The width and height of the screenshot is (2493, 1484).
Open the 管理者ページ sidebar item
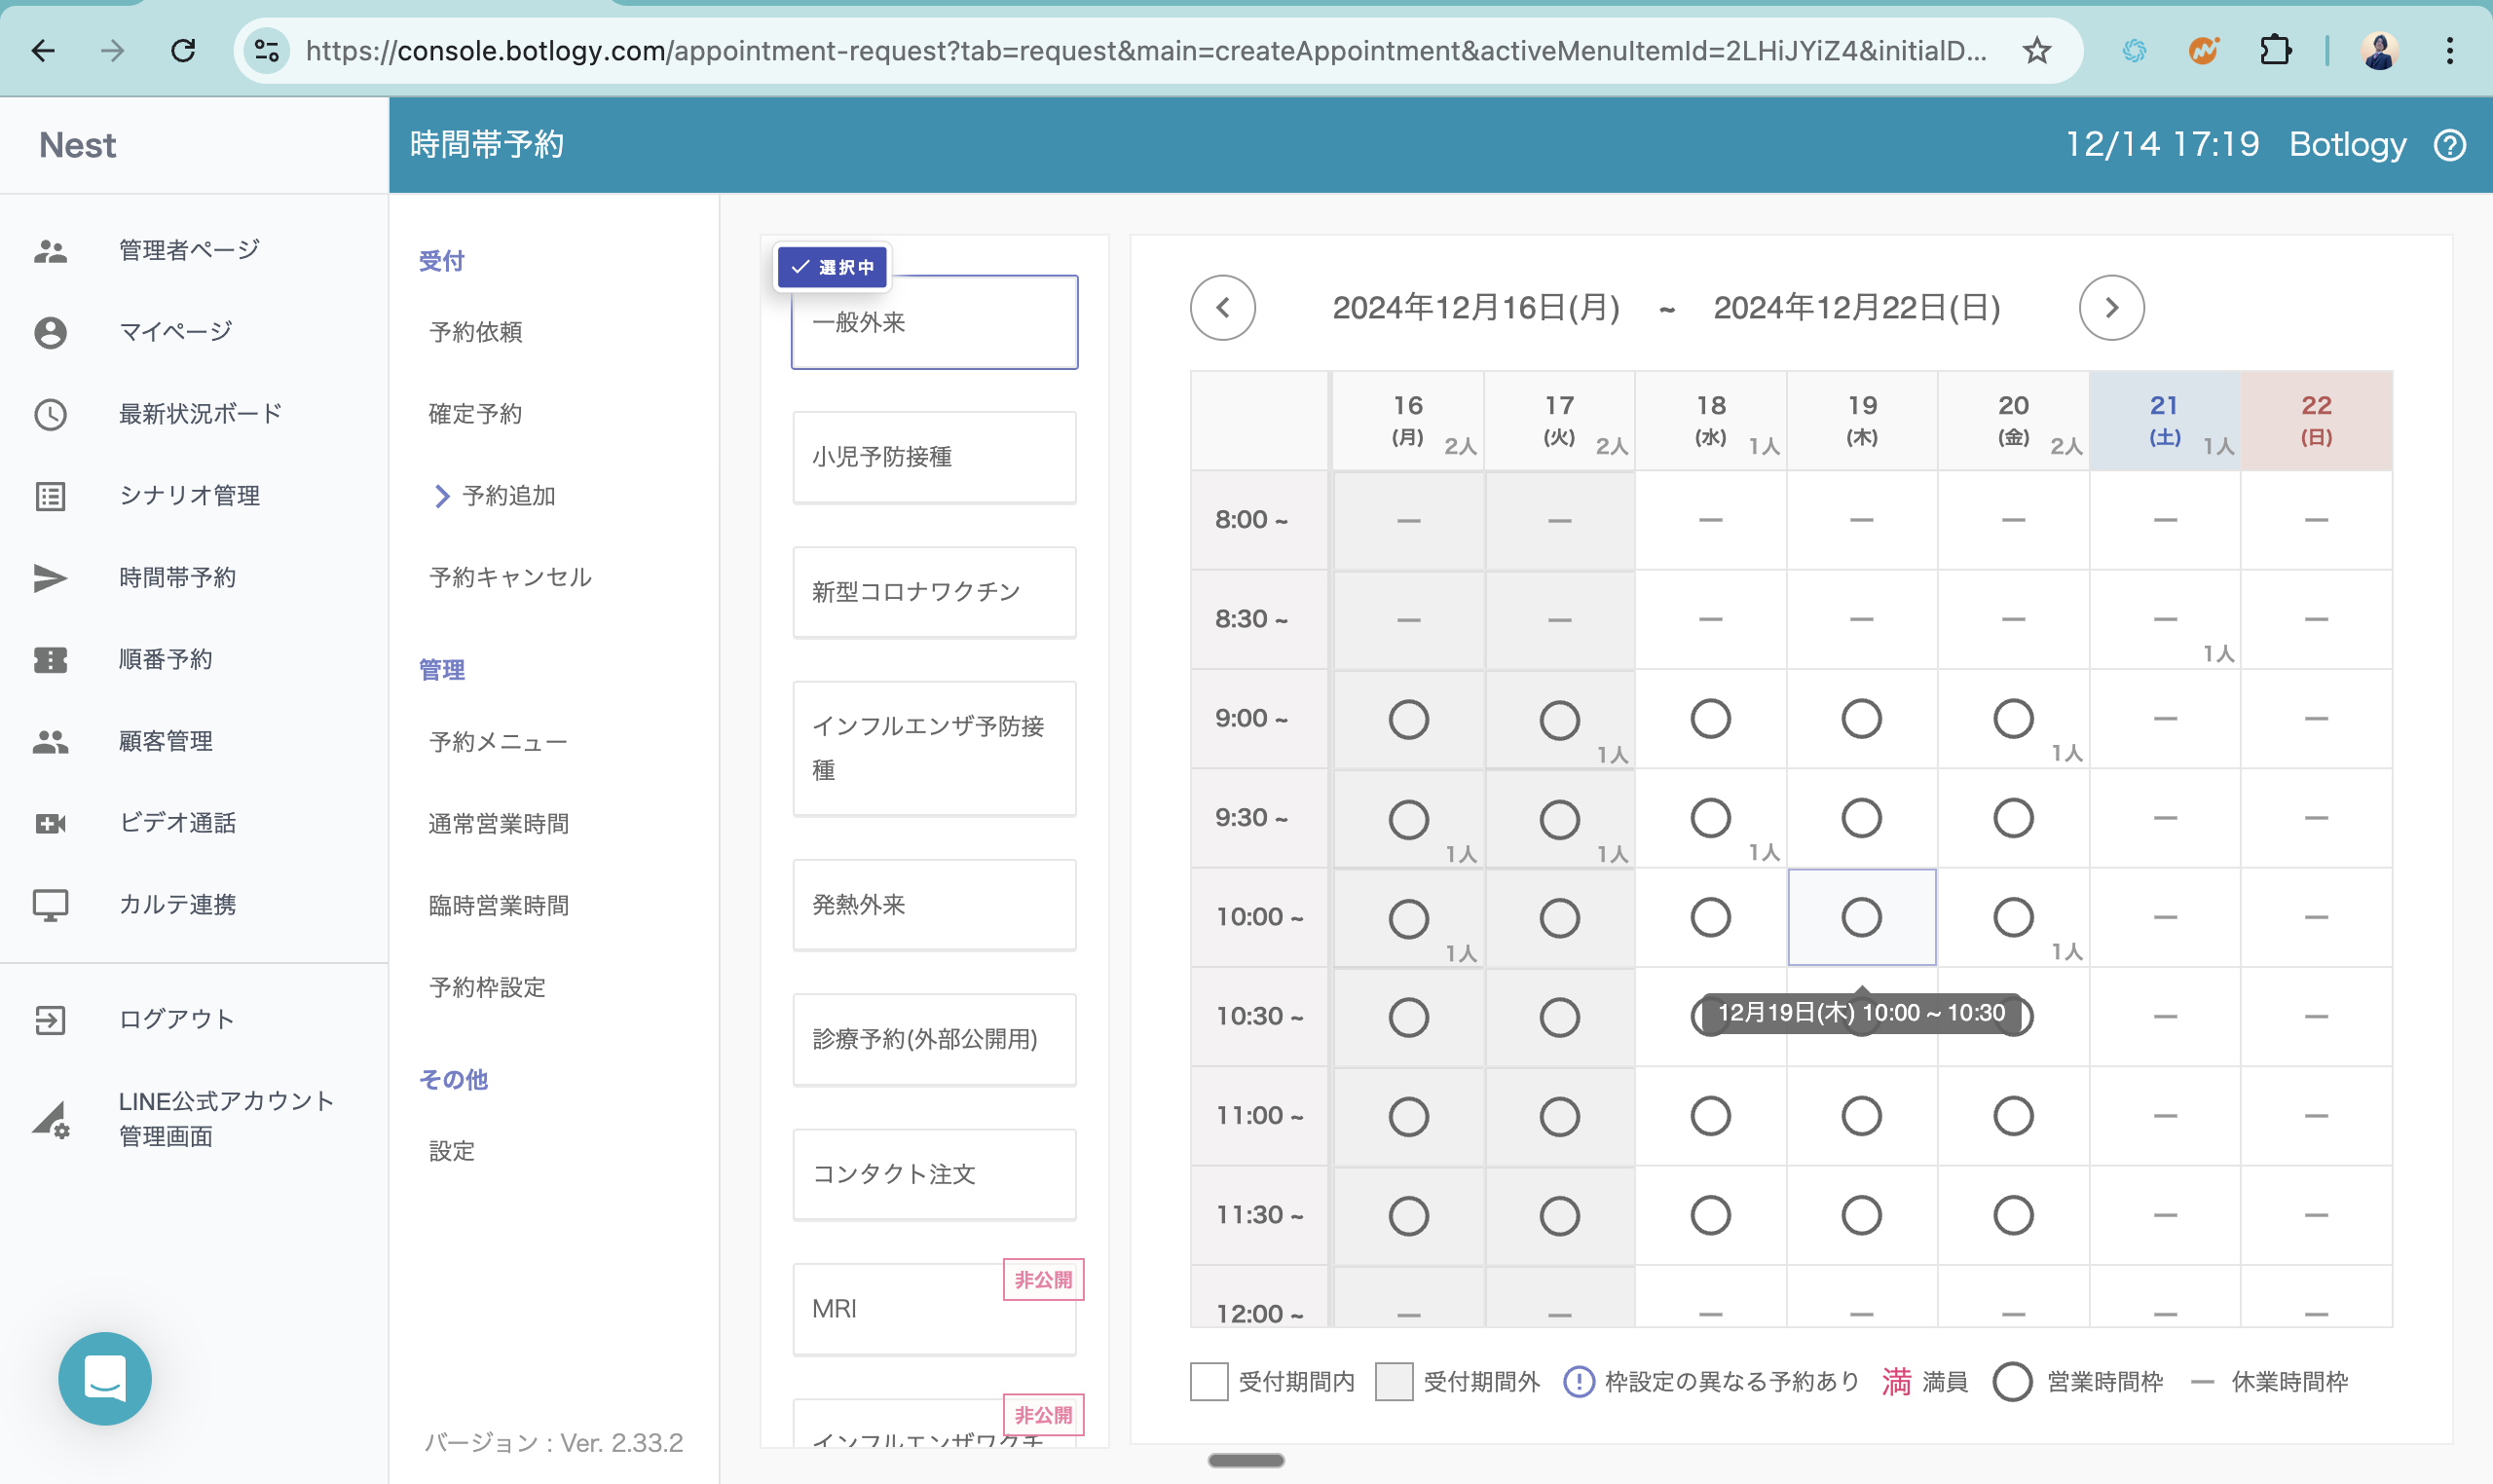(x=188, y=250)
